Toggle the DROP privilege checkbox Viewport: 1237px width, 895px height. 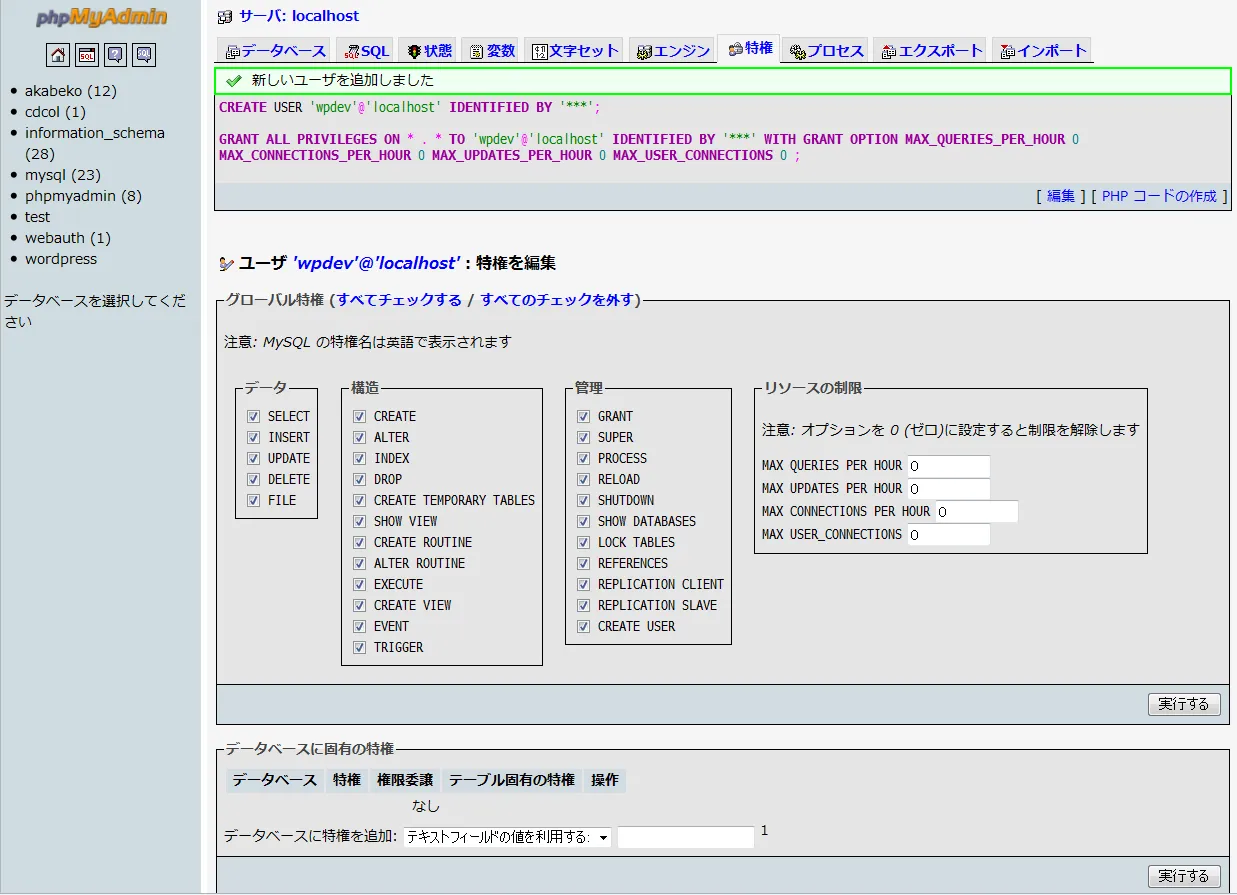(x=359, y=479)
